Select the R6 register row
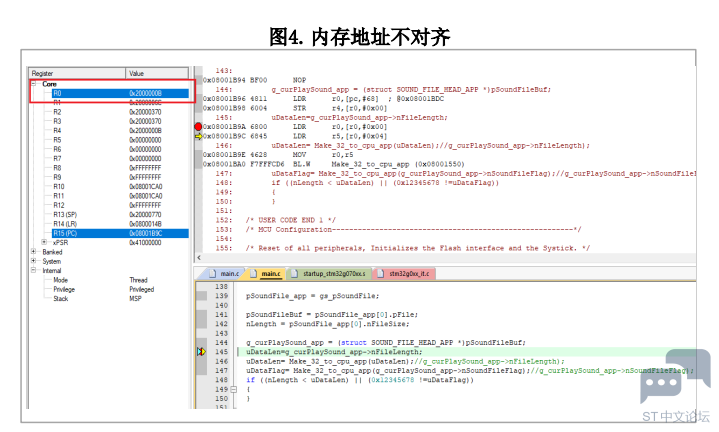Image resolution: width=719 pixels, height=432 pixels. (x=121, y=149)
